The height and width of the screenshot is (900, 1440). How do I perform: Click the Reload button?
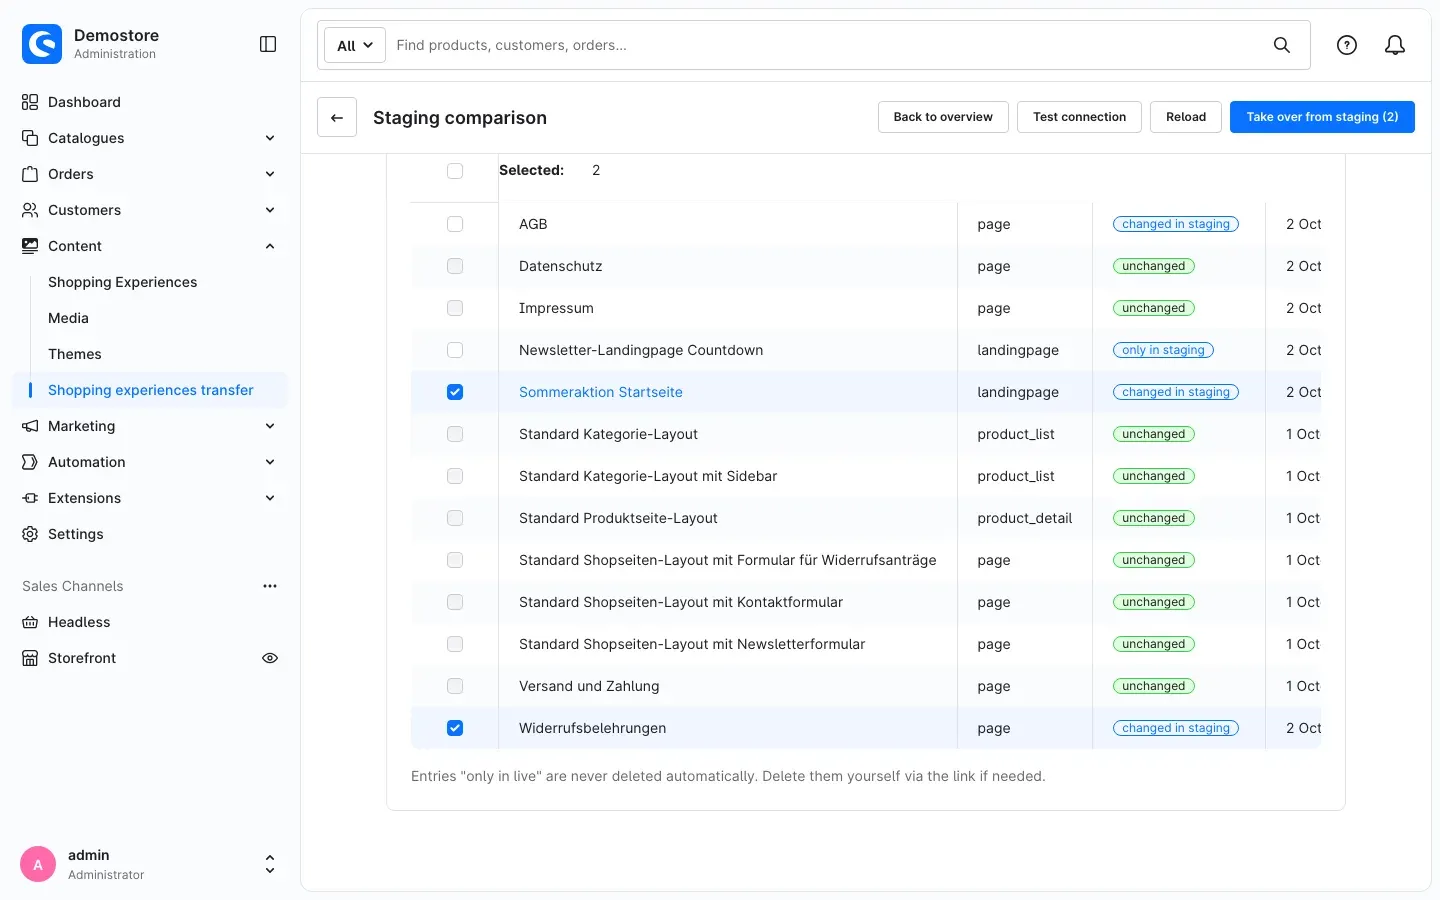click(1186, 117)
